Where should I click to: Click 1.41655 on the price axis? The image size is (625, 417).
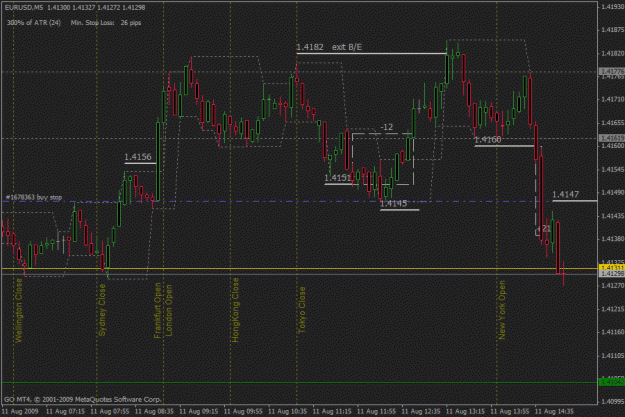(613, 123)
